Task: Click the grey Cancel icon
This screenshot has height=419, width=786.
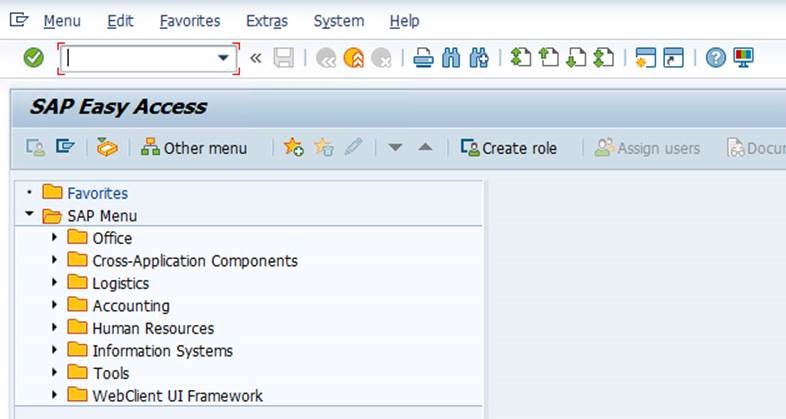Action: tap(381, 58)
